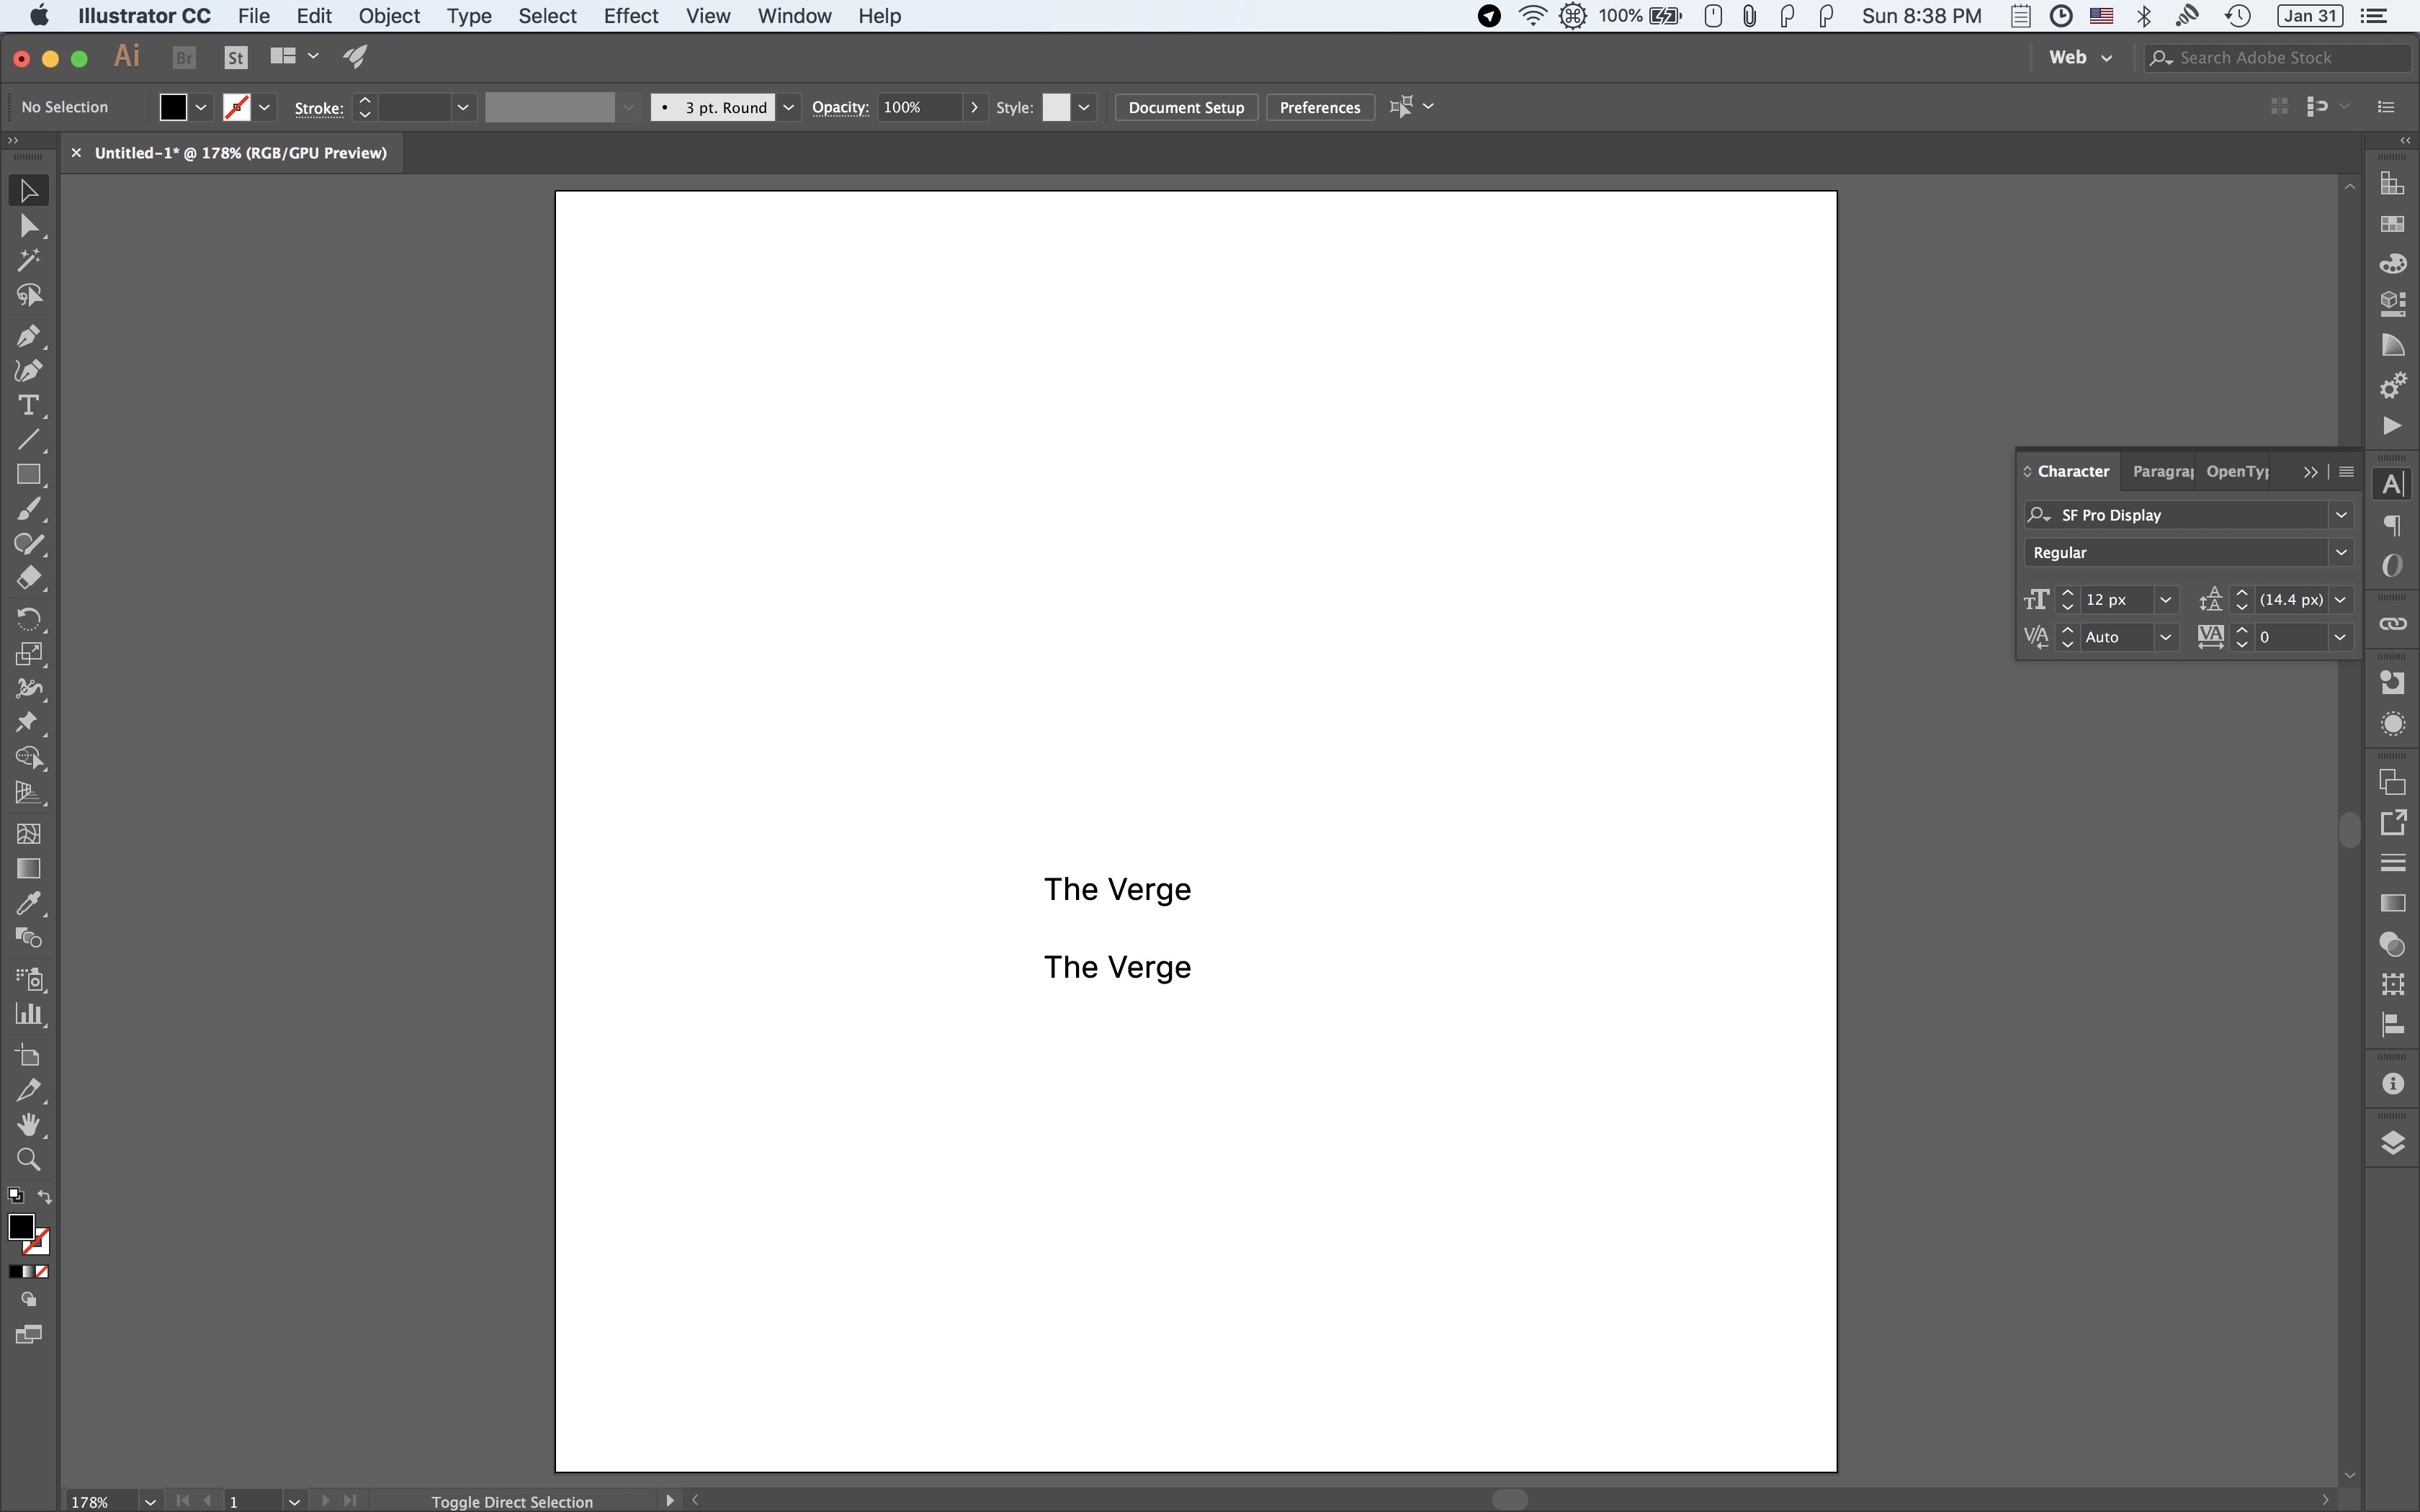Select the Gradient tool
Image resolution: width=2420 pixels, height=1512 pixels.
(28, 868)
